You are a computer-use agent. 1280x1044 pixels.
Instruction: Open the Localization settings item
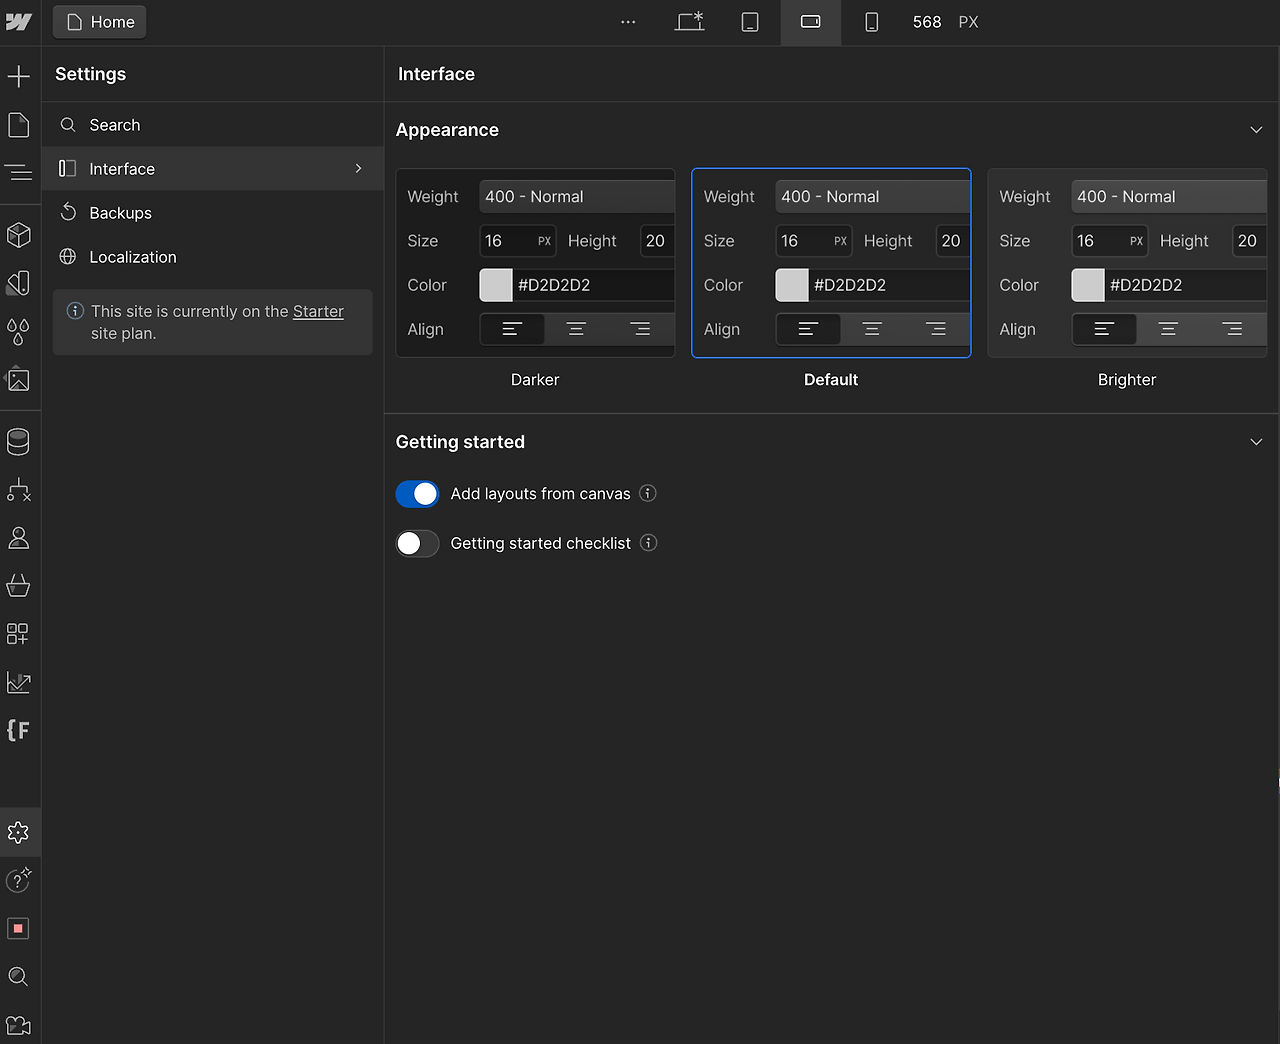[213, 257]
